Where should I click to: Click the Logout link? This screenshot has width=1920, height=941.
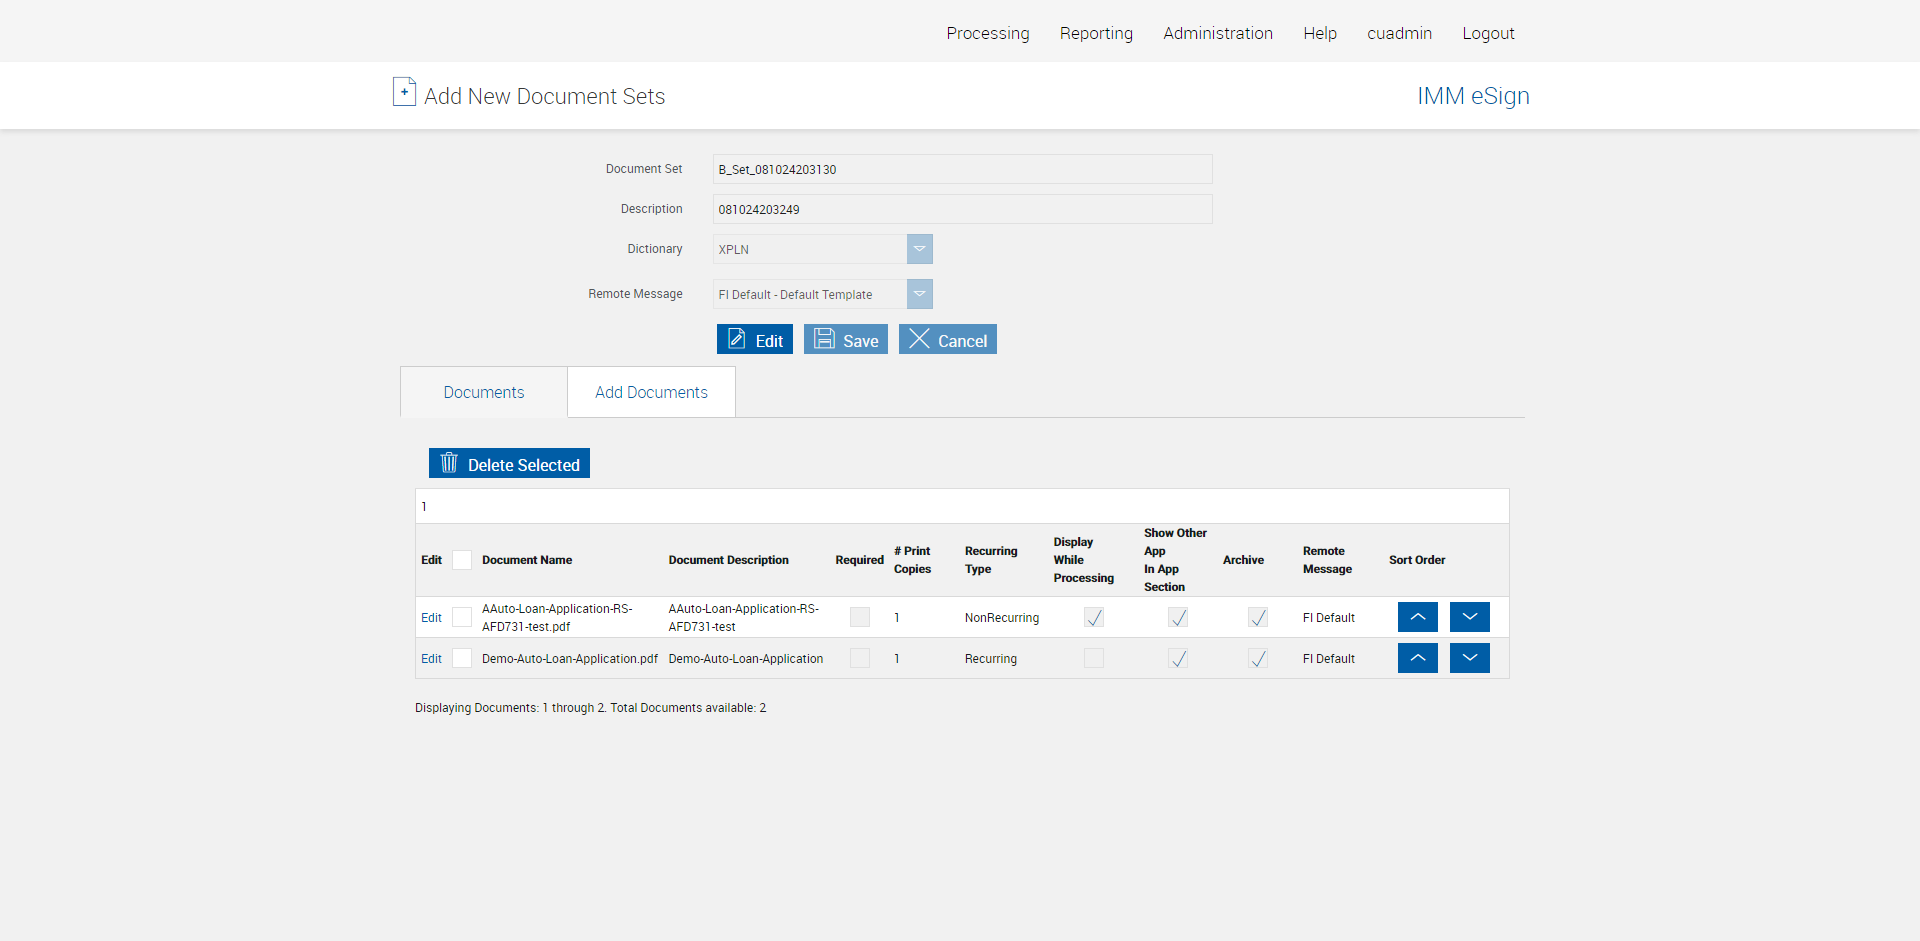pos(1488,33)
